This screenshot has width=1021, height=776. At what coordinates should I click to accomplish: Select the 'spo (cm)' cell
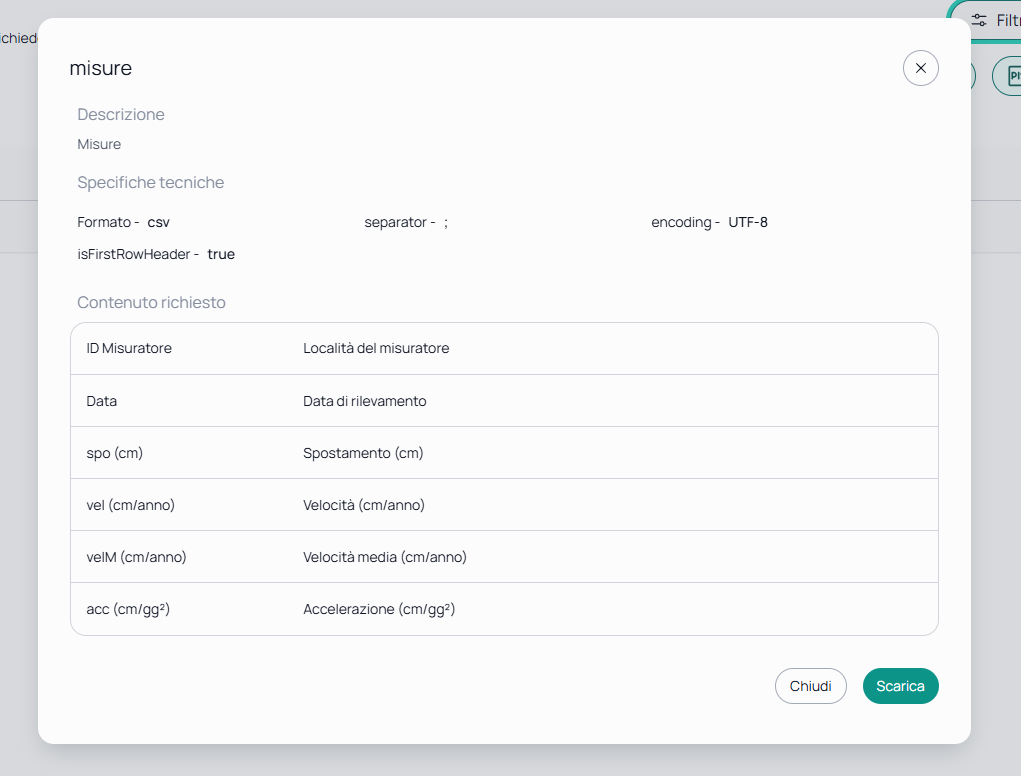tap(115, 453)
